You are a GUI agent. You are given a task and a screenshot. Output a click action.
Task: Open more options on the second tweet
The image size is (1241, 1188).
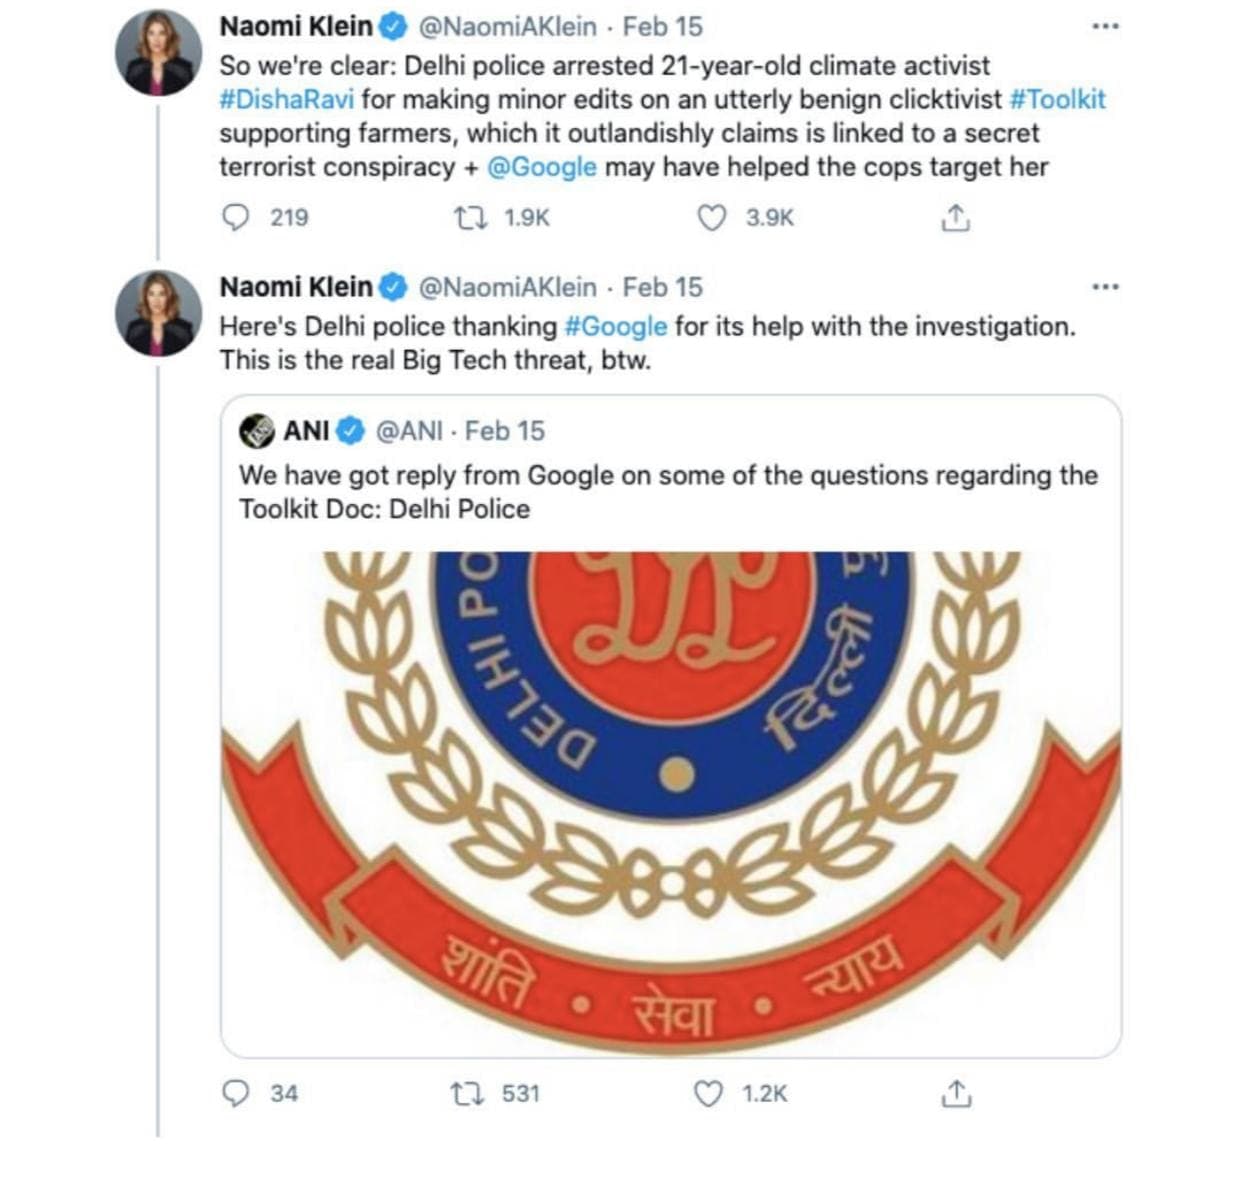(x=1105, y=288)
